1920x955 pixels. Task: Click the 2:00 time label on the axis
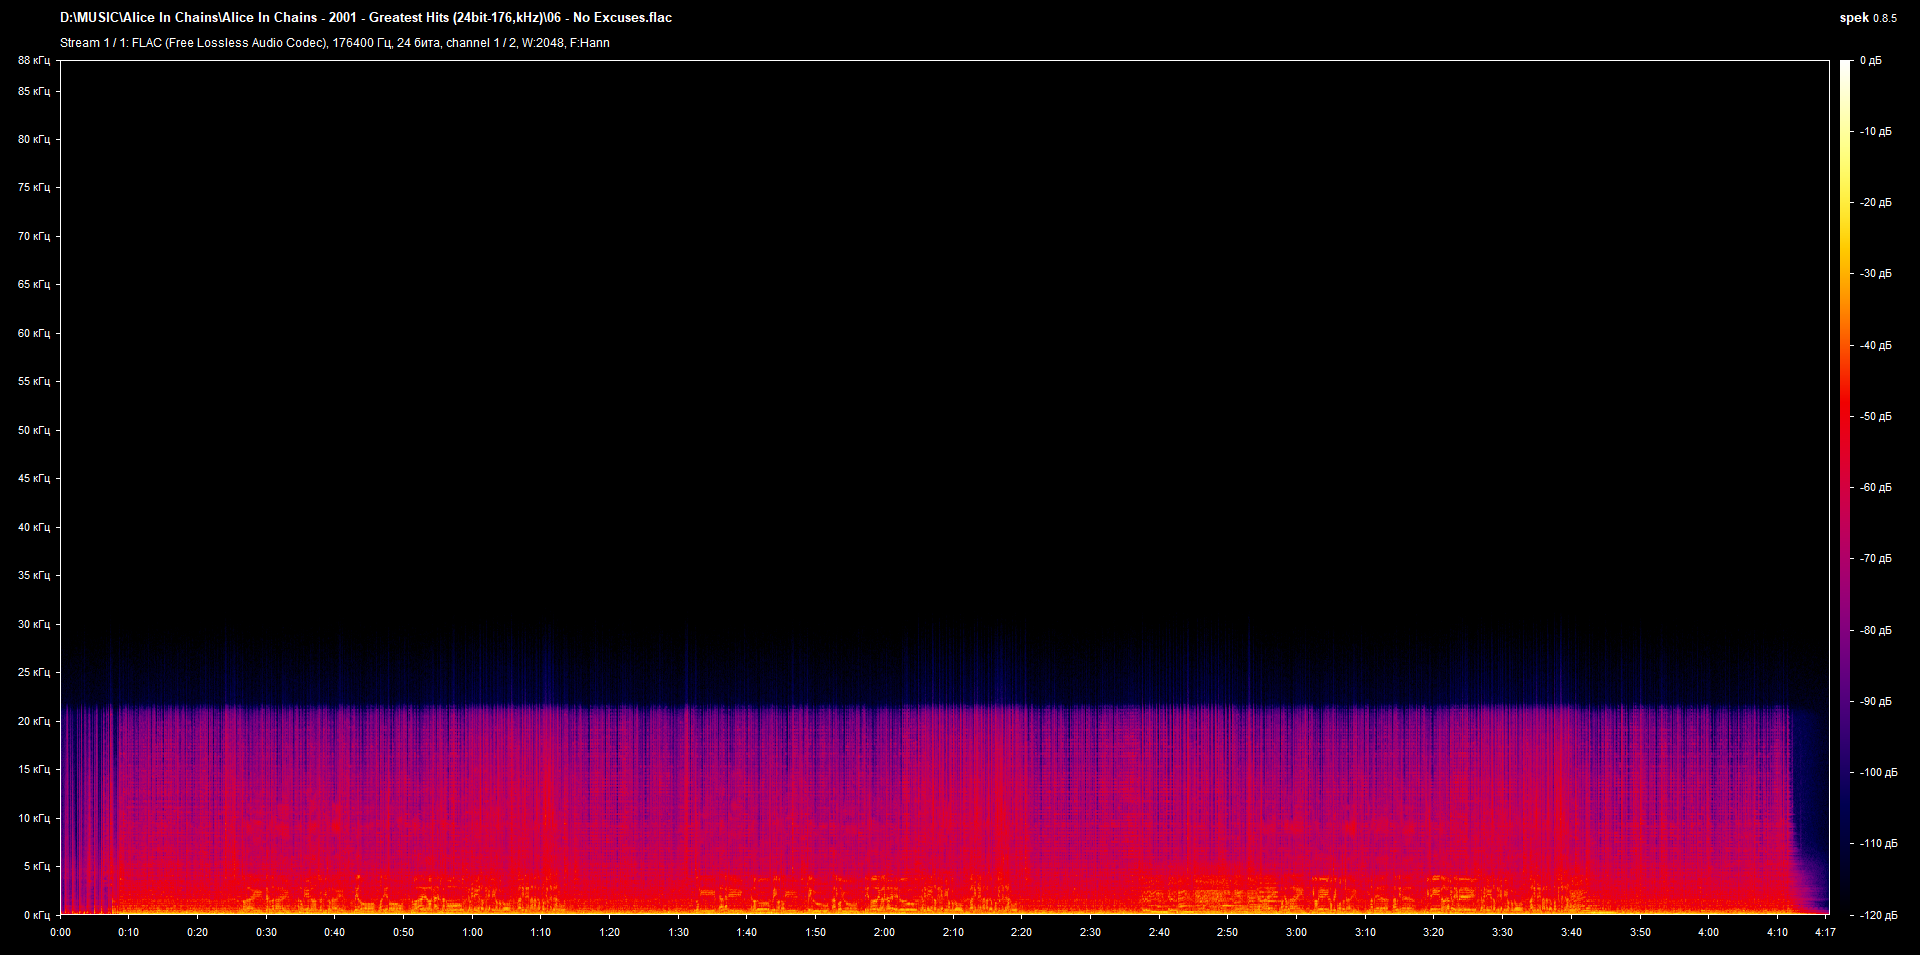click(x=884, y=931)
